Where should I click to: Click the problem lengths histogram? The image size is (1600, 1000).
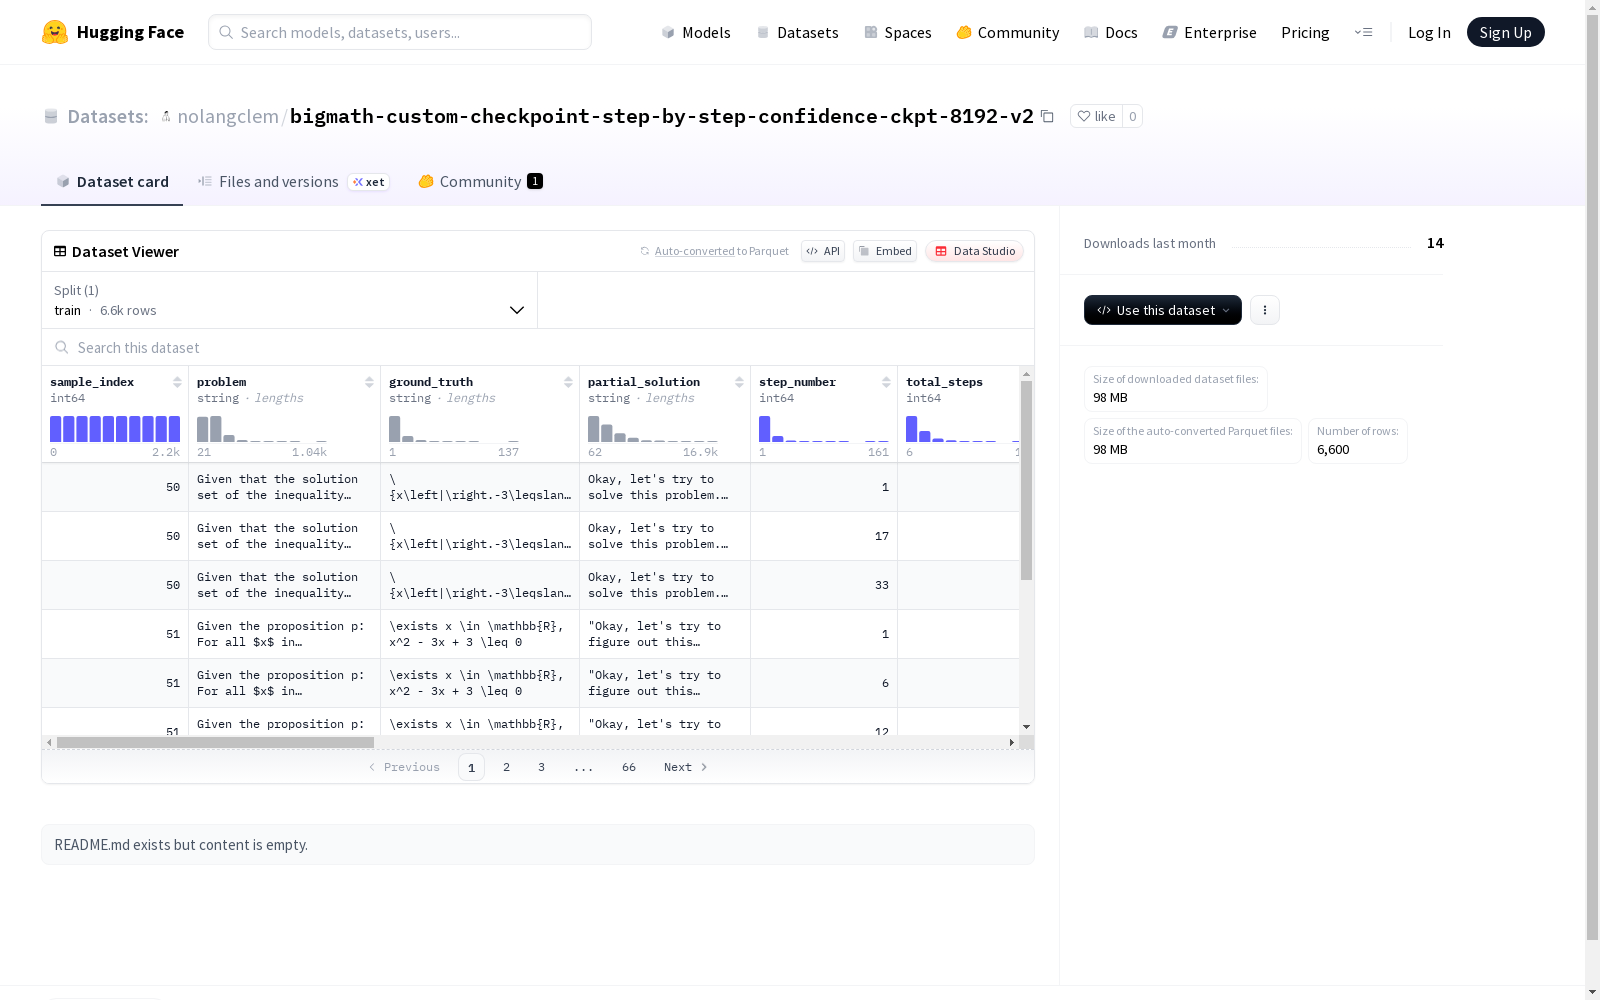[262, 429]
